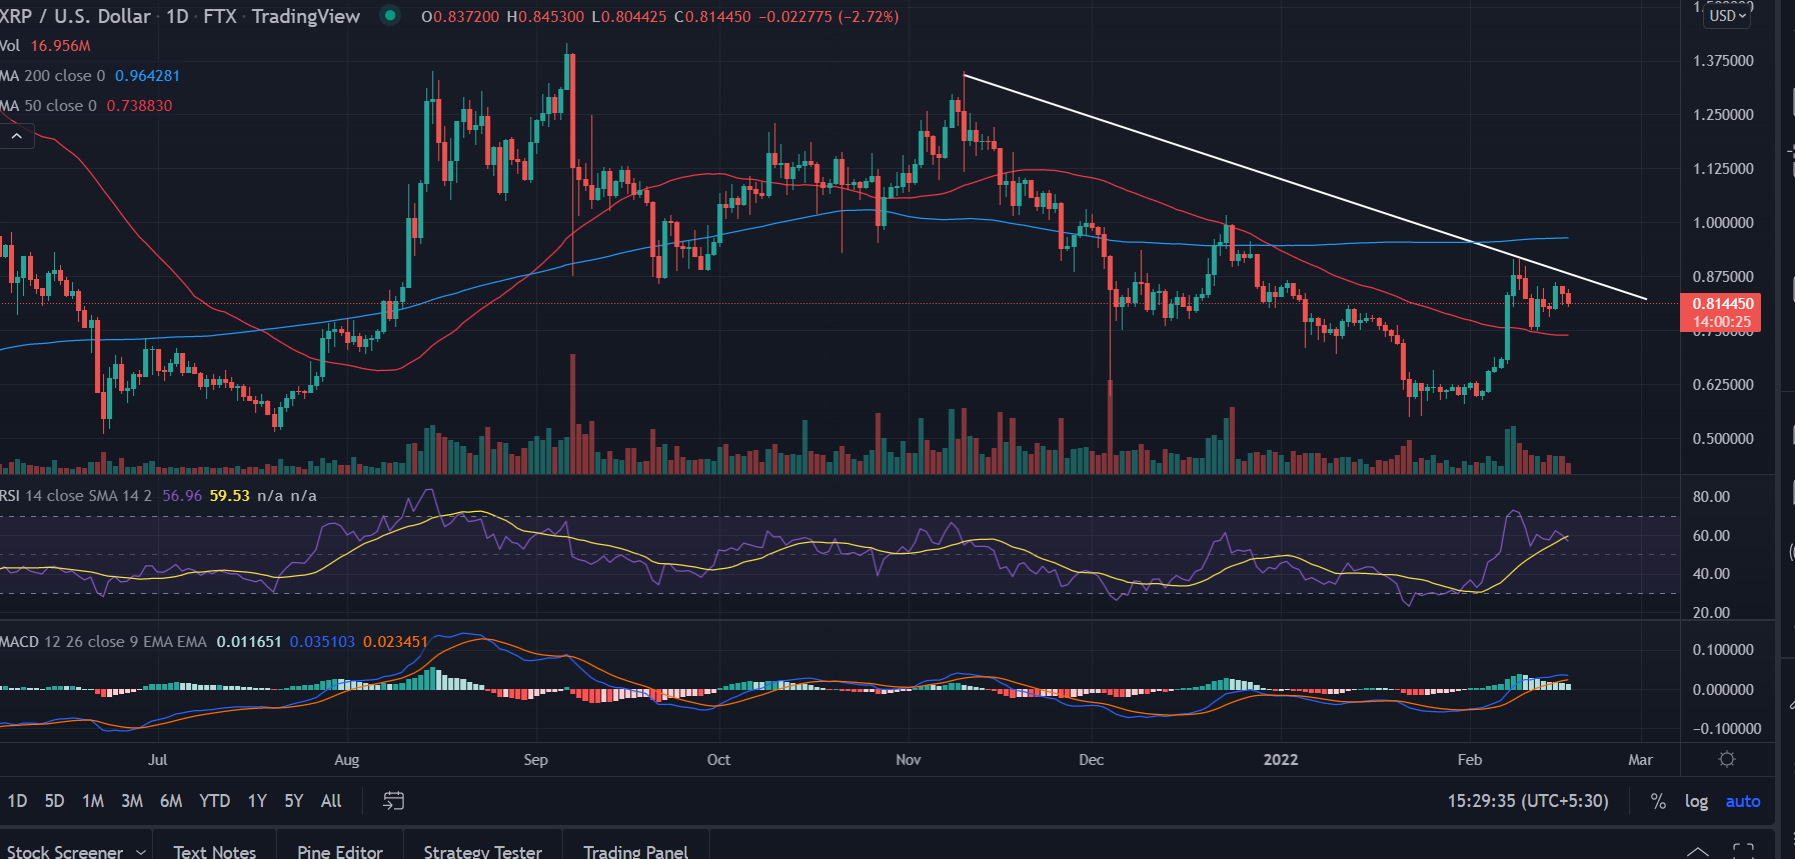Select the 3M time range

132,801
